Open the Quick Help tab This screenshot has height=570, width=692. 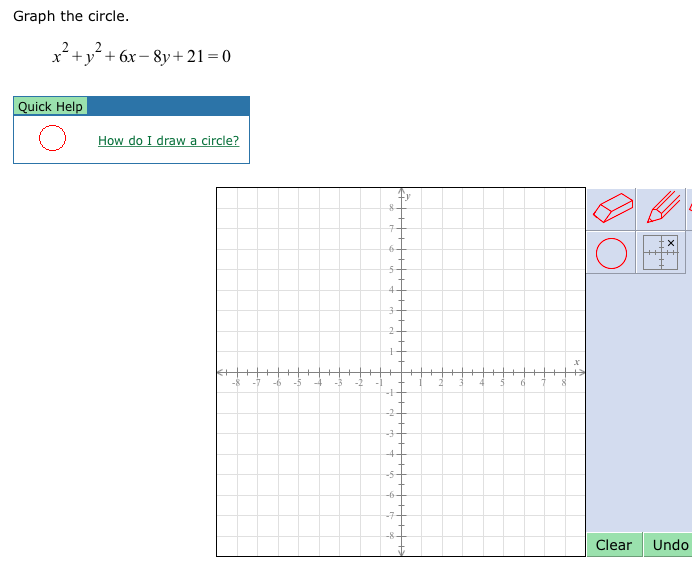[x=50, y=106]
